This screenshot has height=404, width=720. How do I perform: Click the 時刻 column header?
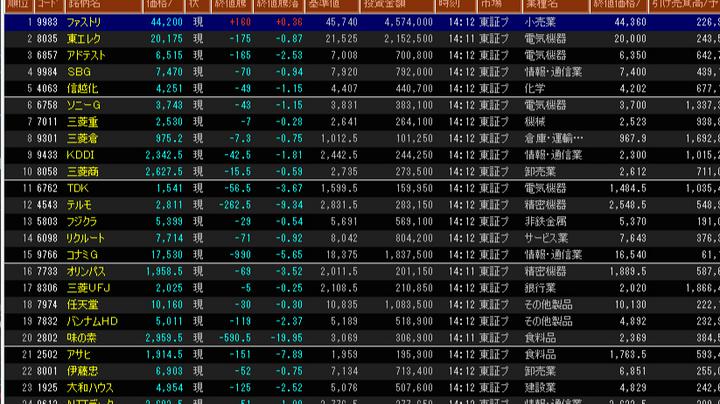click(x=448, y=5)
